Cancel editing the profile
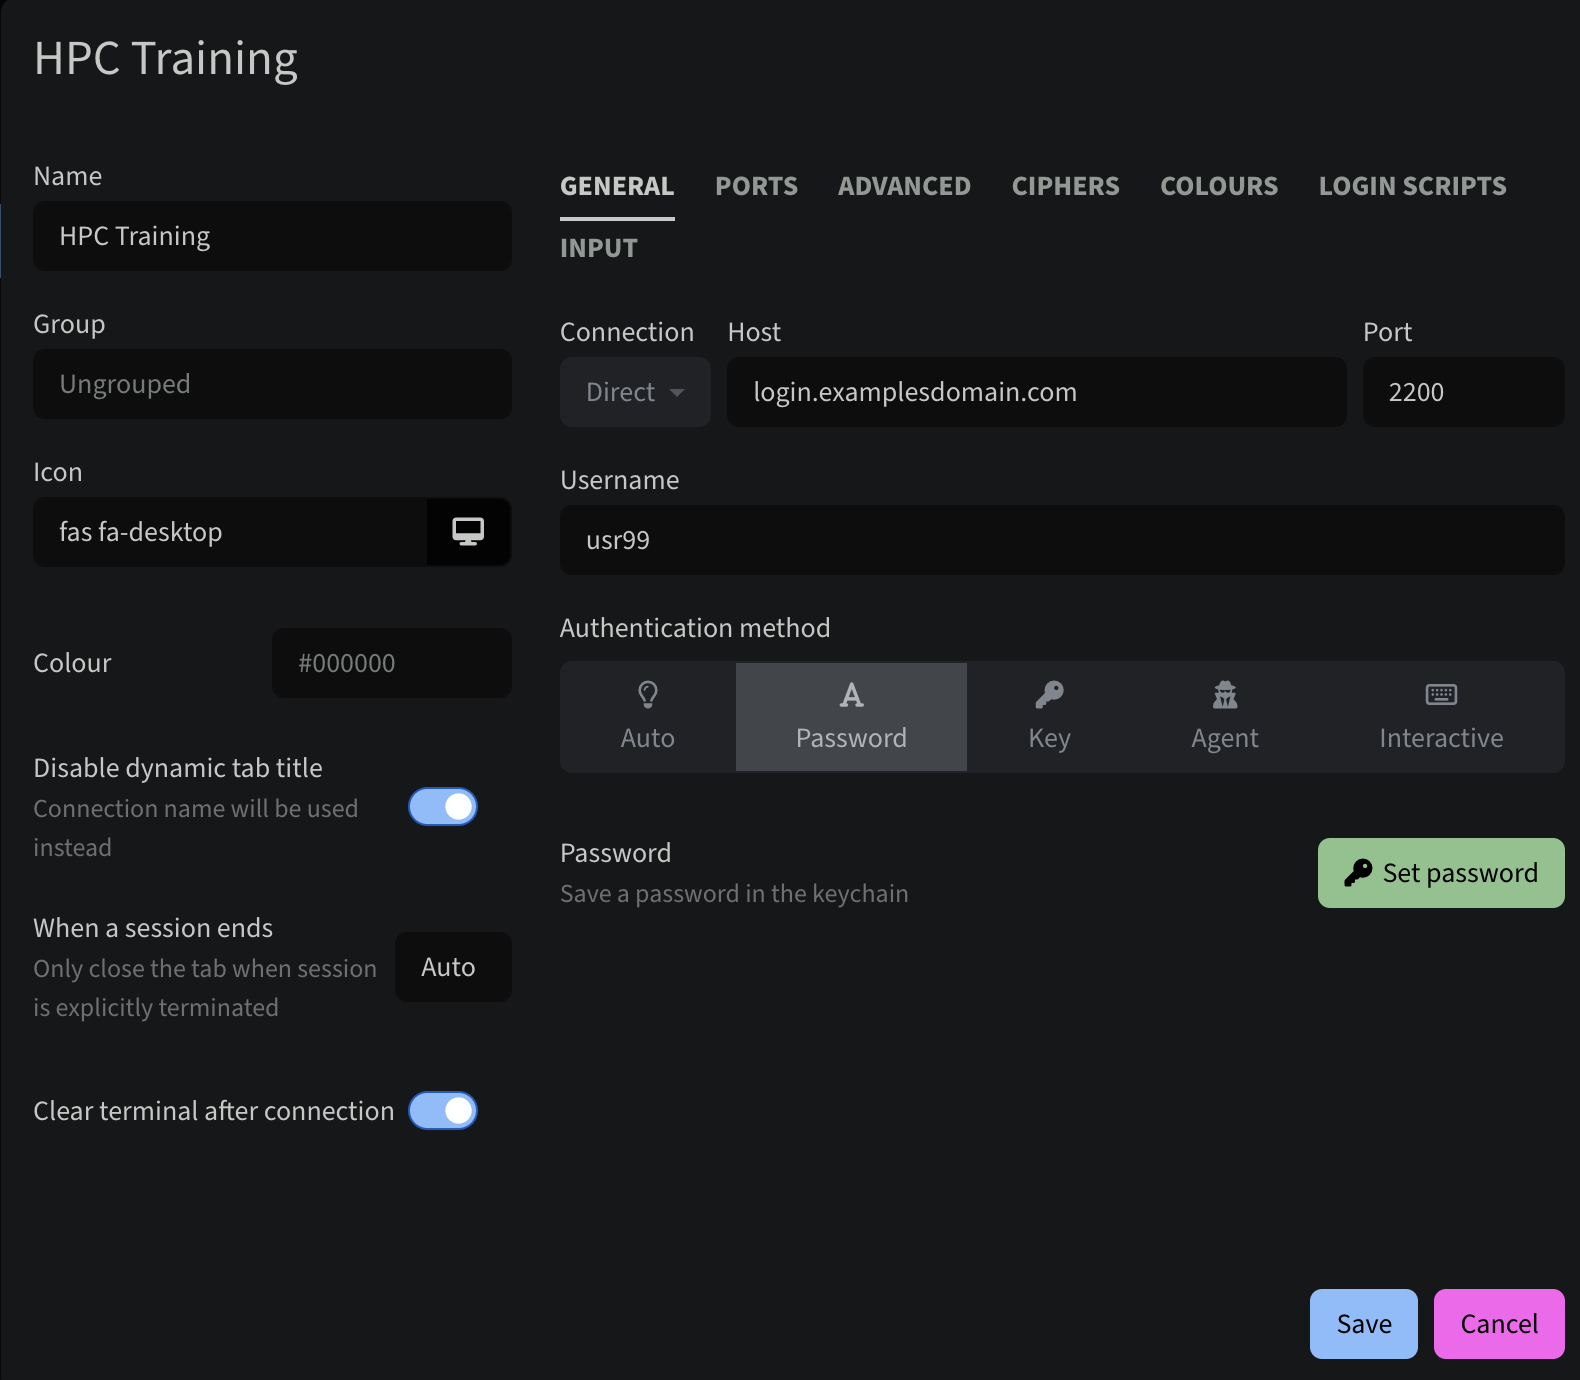Screen dimensions: 1580x1380 [x=1498, y=1324]
